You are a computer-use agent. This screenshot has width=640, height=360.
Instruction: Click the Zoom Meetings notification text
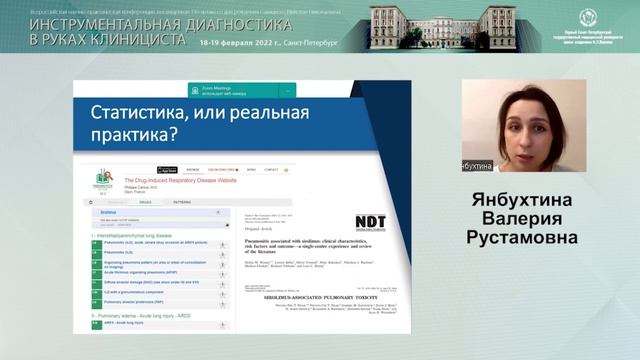click(224, 91)
